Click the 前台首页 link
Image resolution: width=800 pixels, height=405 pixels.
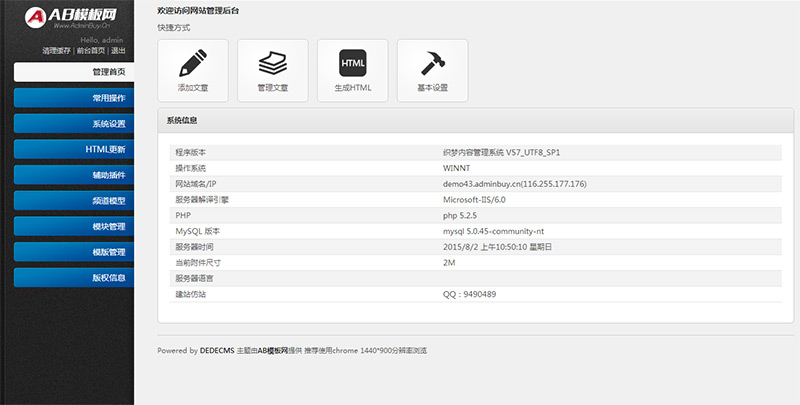pyautogui.click(x=90, y=50)
